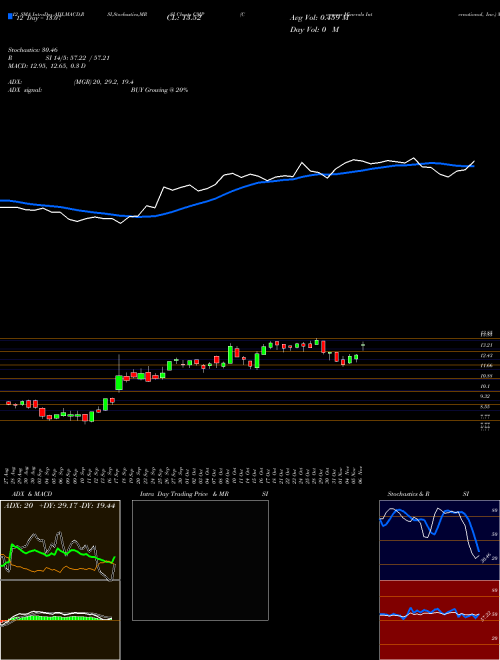500x660 pixels.
Task: Click the 'ADX signal:' label
Action: 25,90
